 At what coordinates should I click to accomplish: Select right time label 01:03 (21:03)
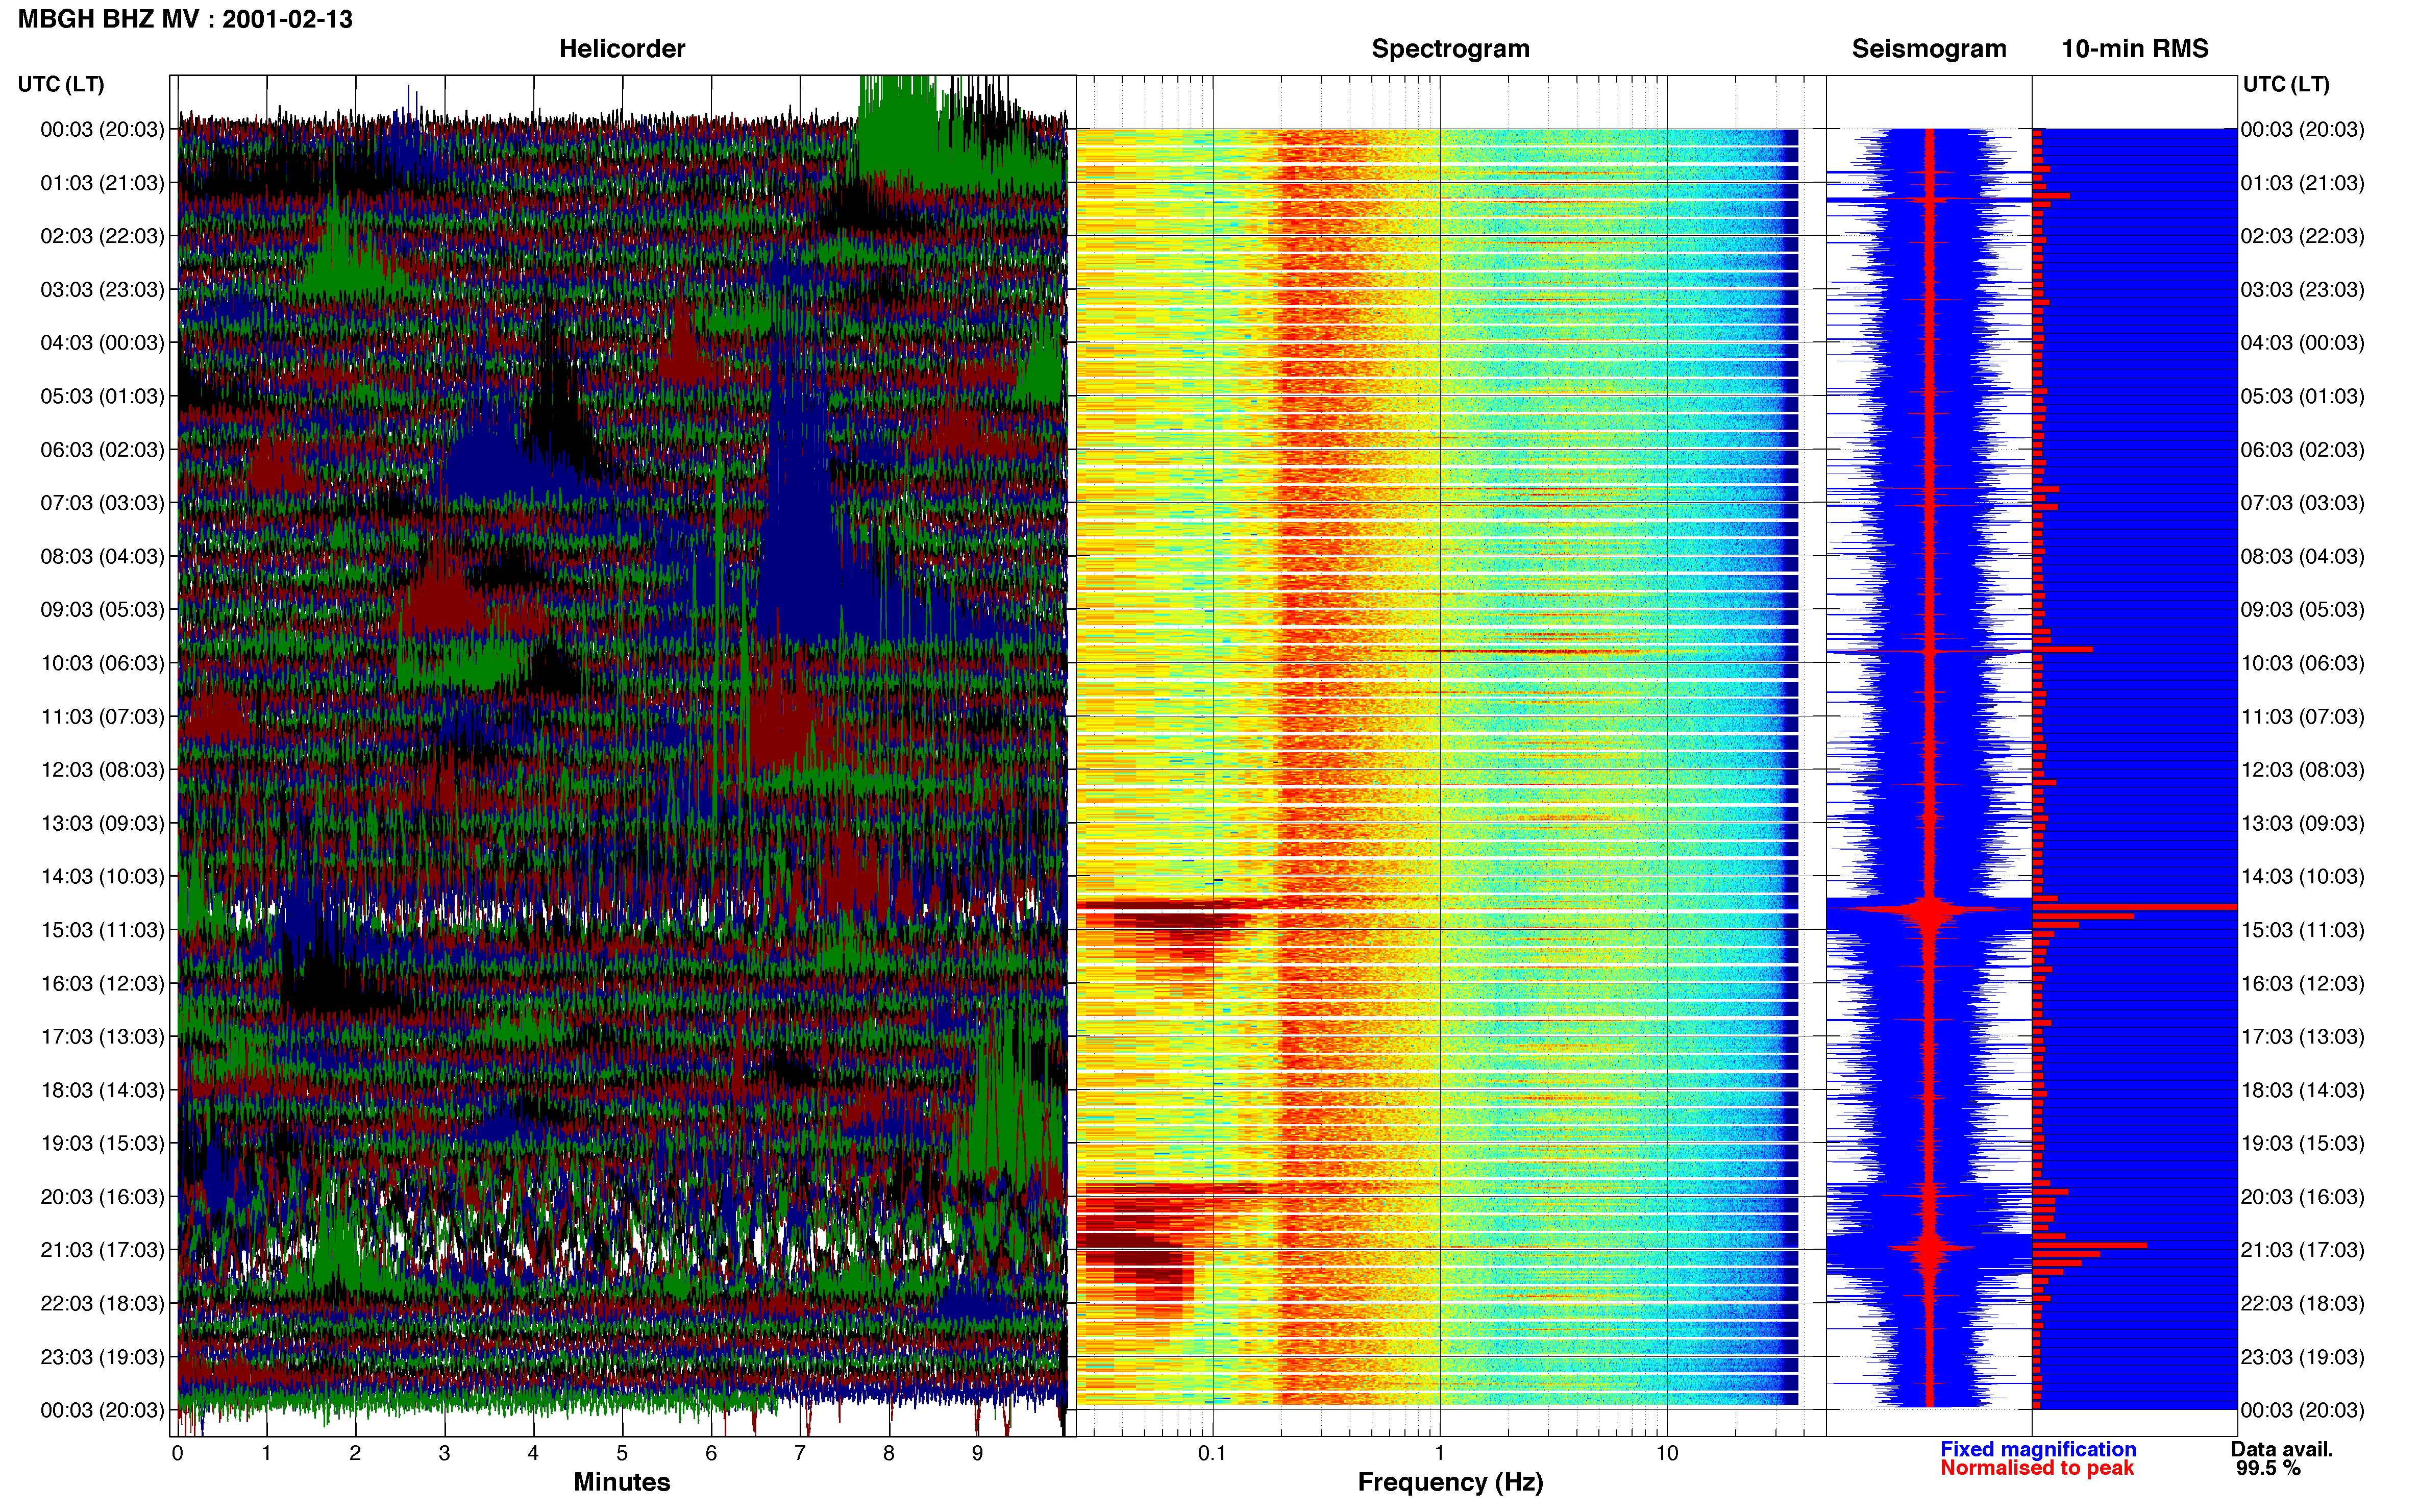[x=2302, y=183]
